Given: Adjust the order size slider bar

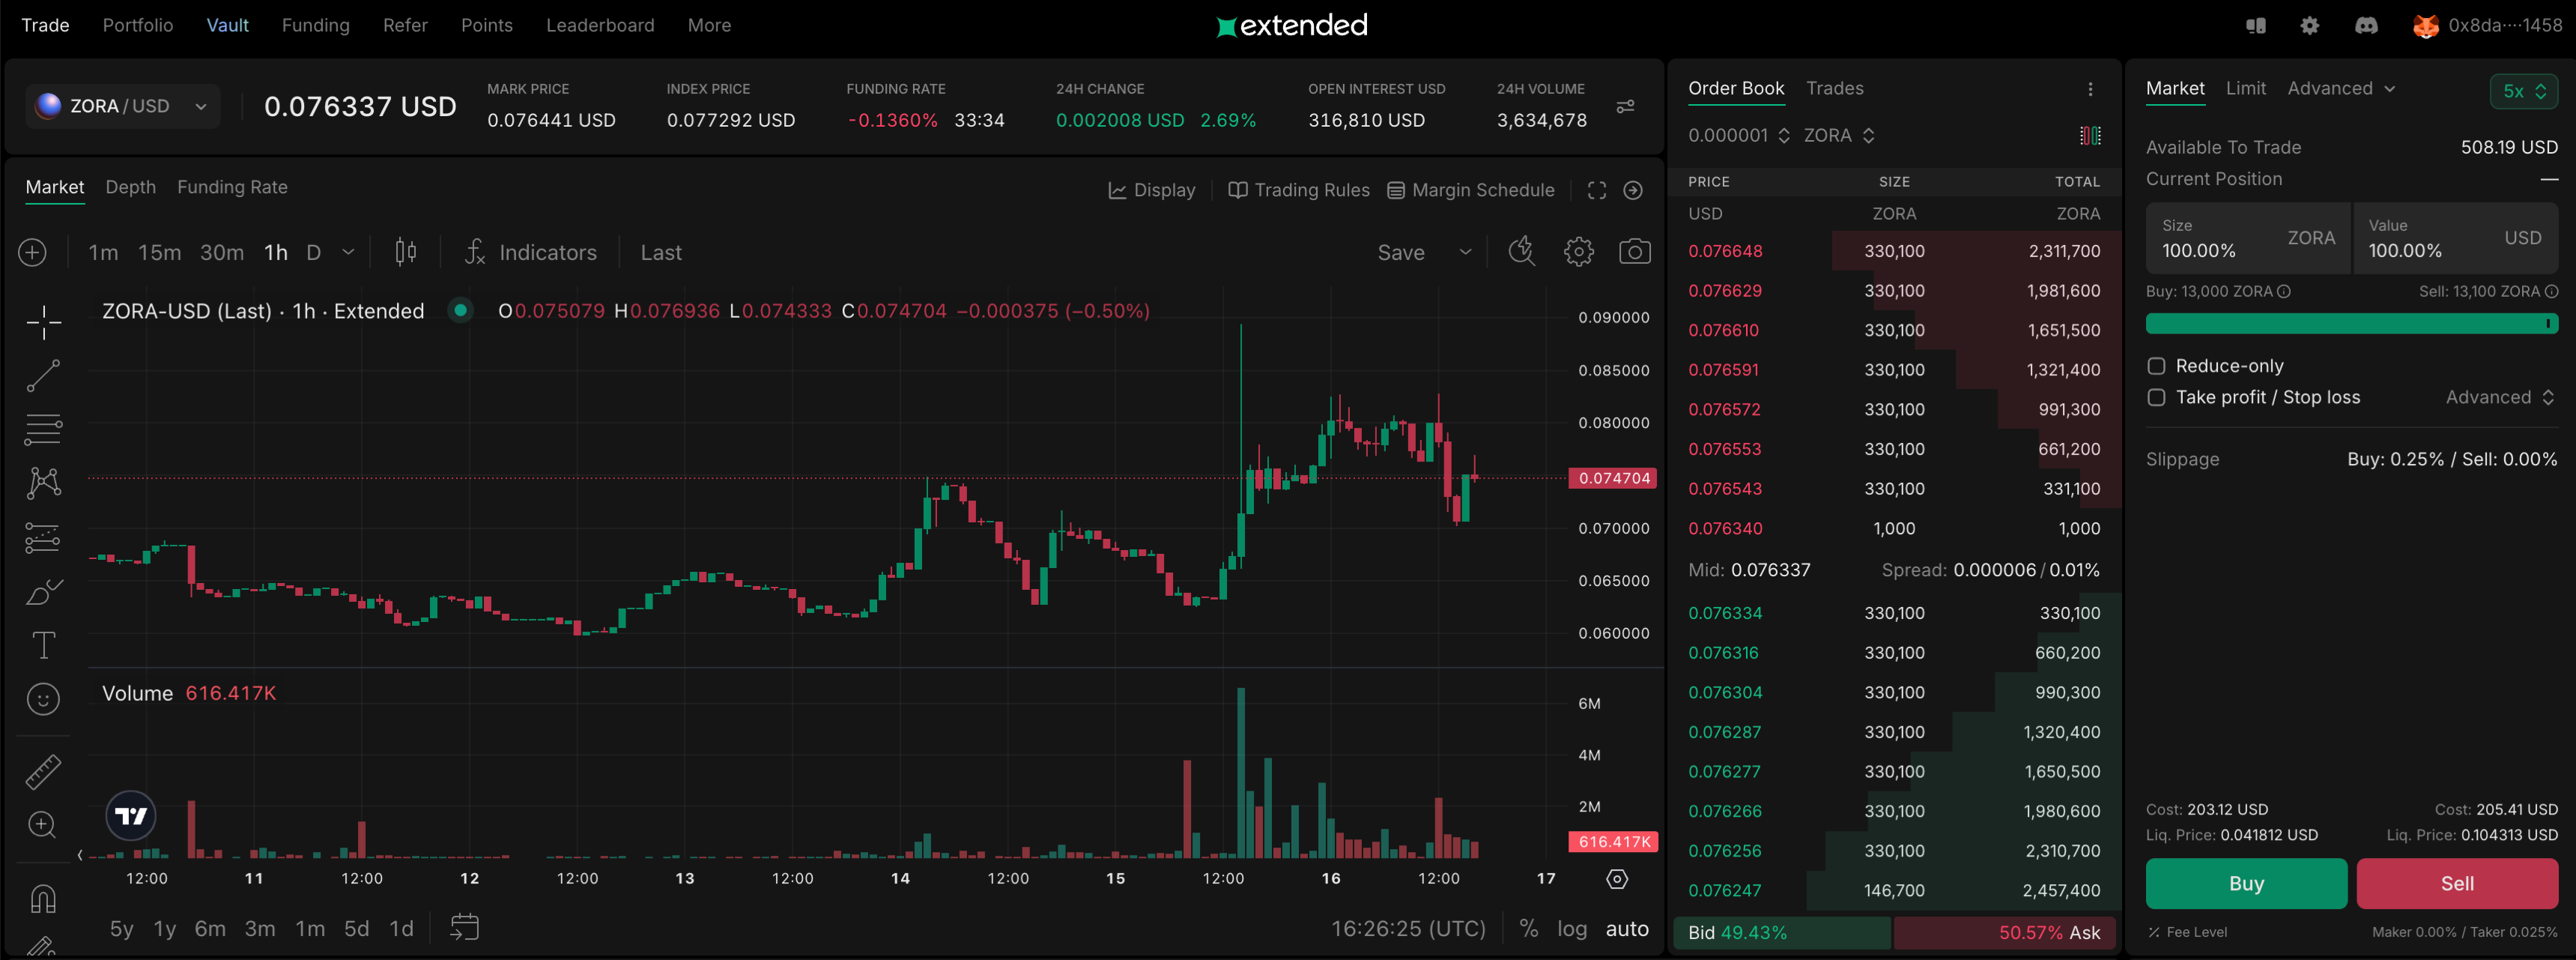Looking at the screenshot, I should click(x=2350, y=324).
